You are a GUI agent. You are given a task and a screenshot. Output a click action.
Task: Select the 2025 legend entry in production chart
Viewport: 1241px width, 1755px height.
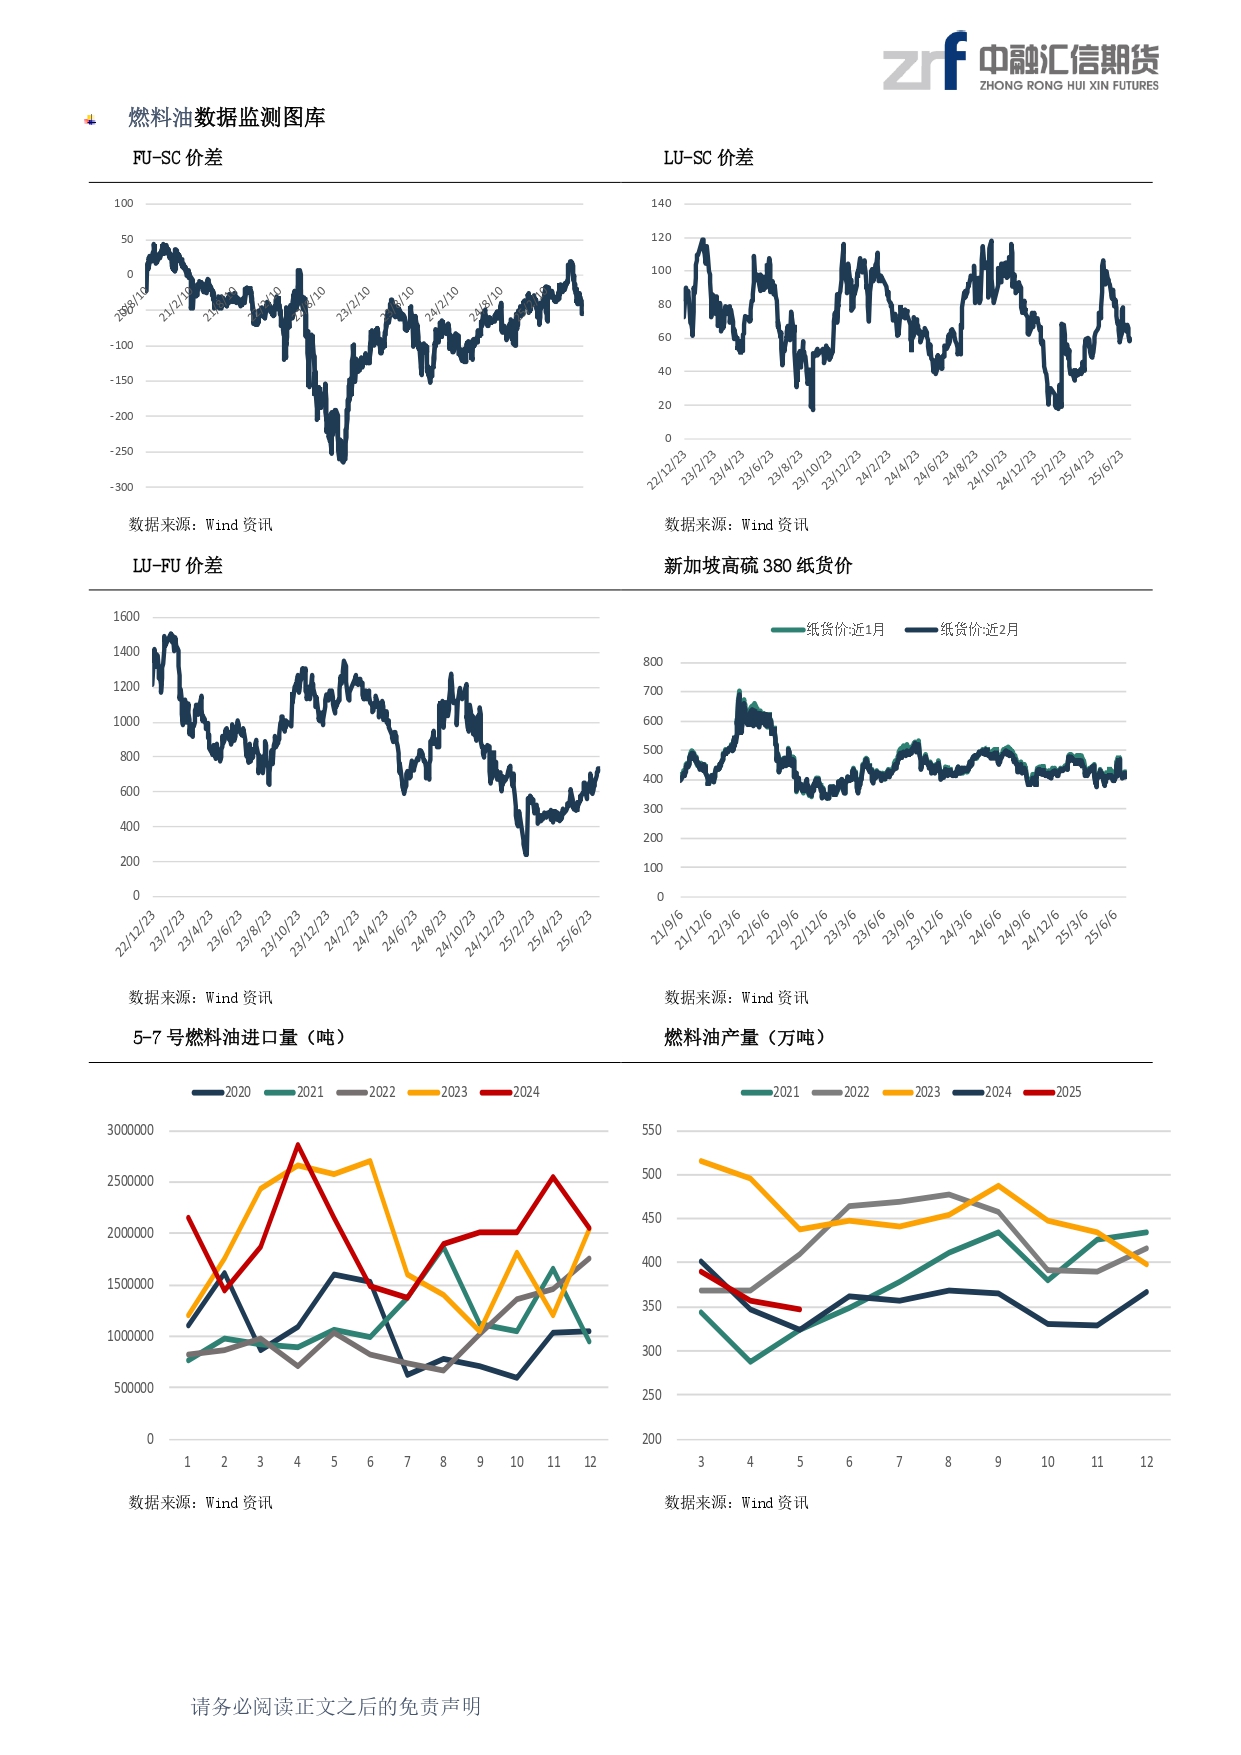pos(1053,1092)
